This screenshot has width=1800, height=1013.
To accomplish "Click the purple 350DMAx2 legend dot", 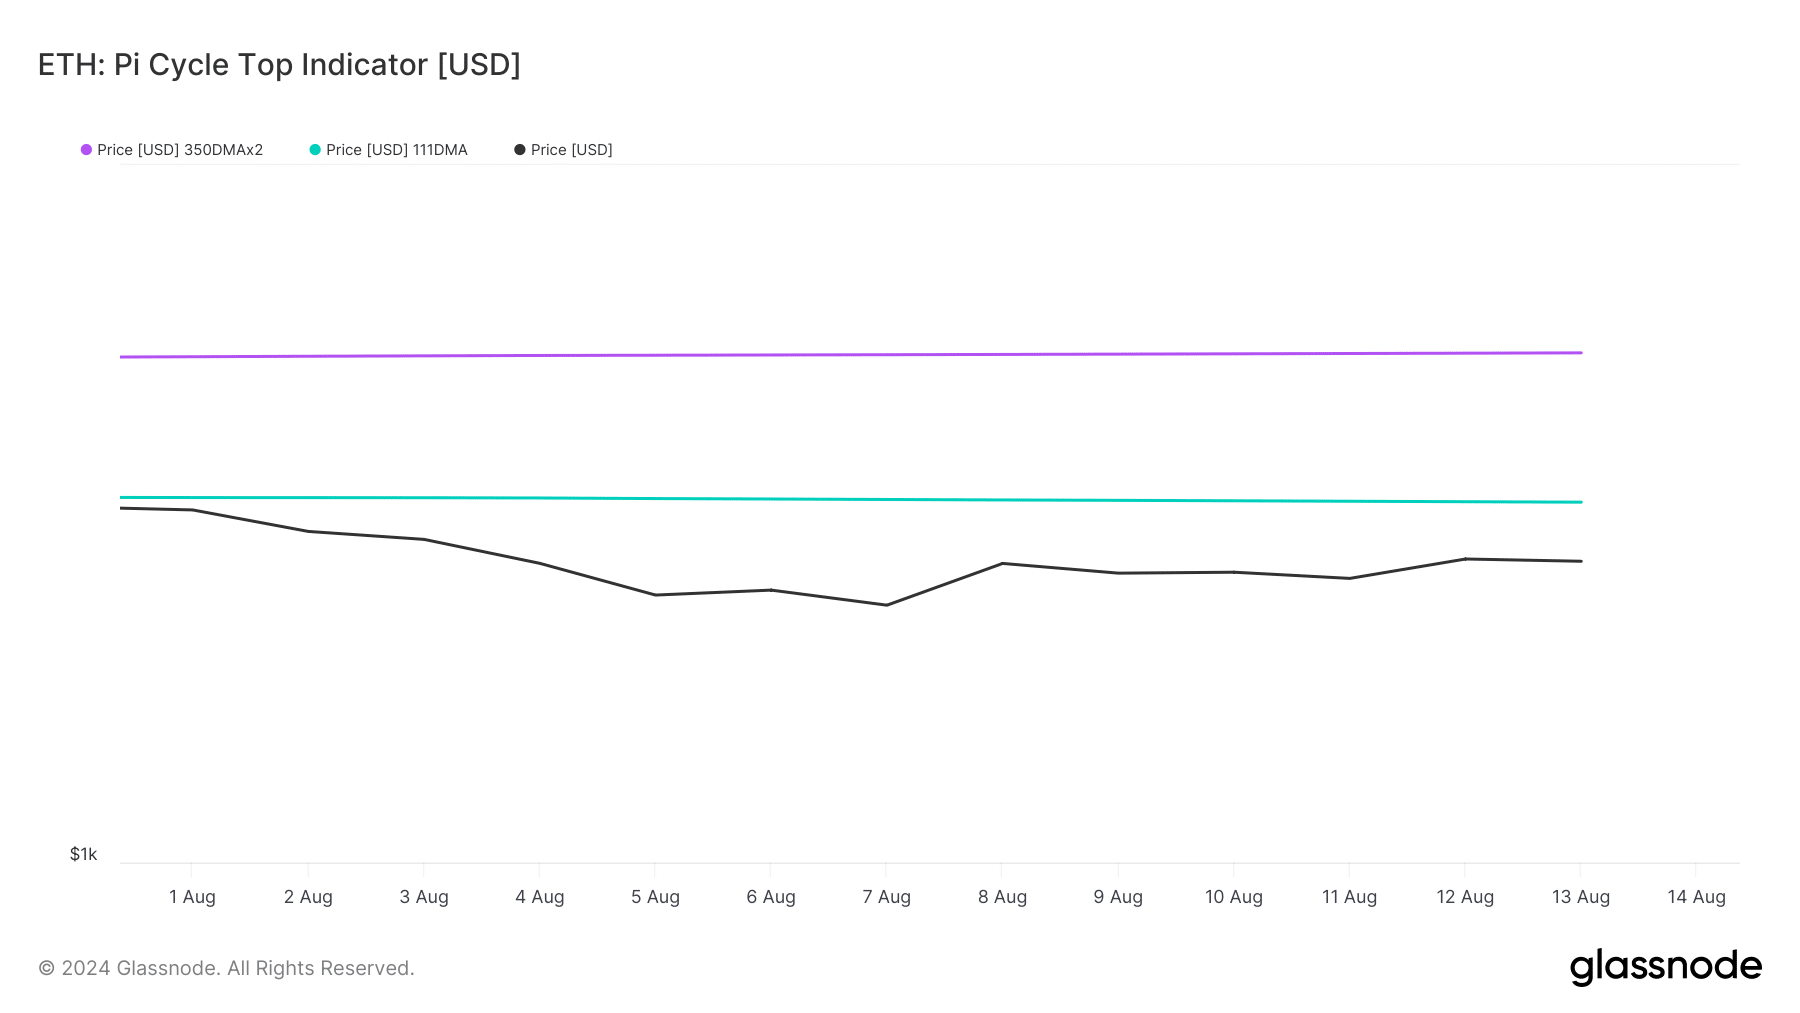I will click(86, 150).
